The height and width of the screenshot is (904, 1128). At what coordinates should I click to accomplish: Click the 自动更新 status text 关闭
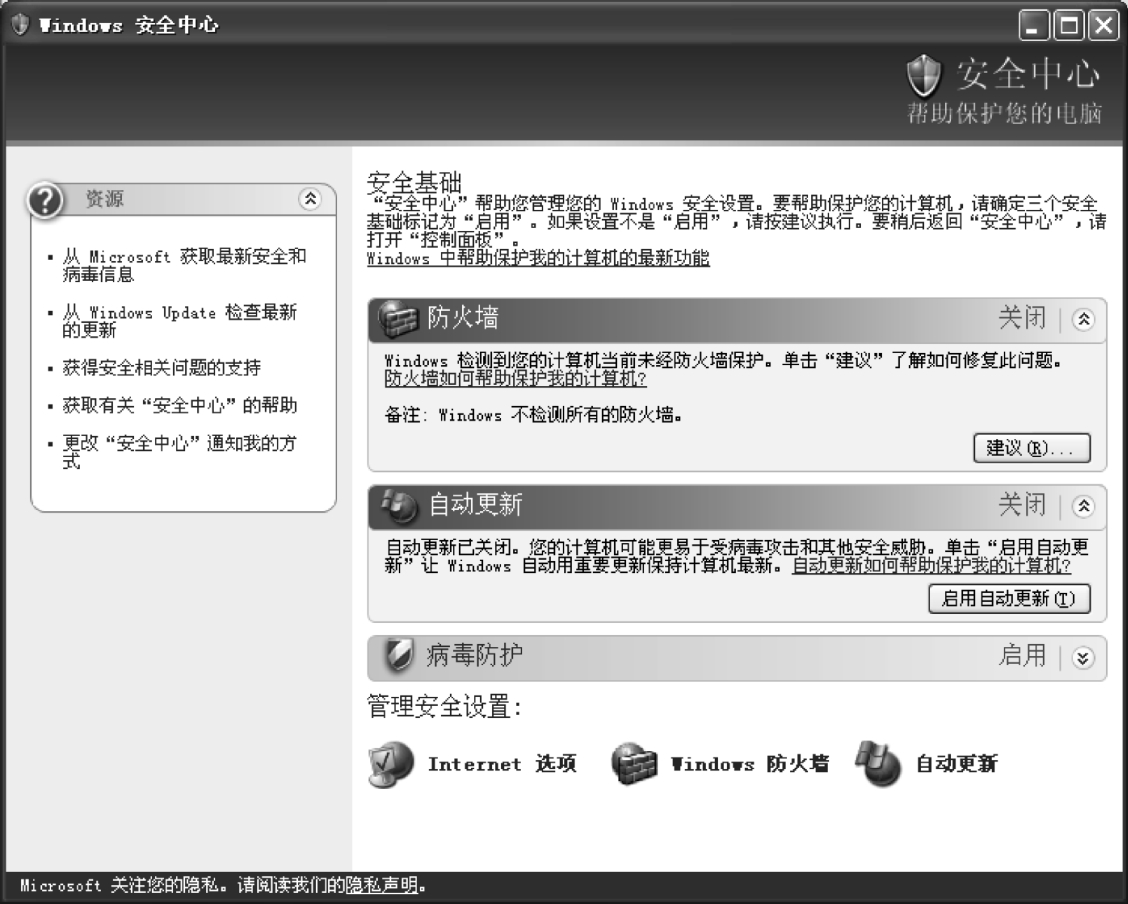coord(1022,505)
